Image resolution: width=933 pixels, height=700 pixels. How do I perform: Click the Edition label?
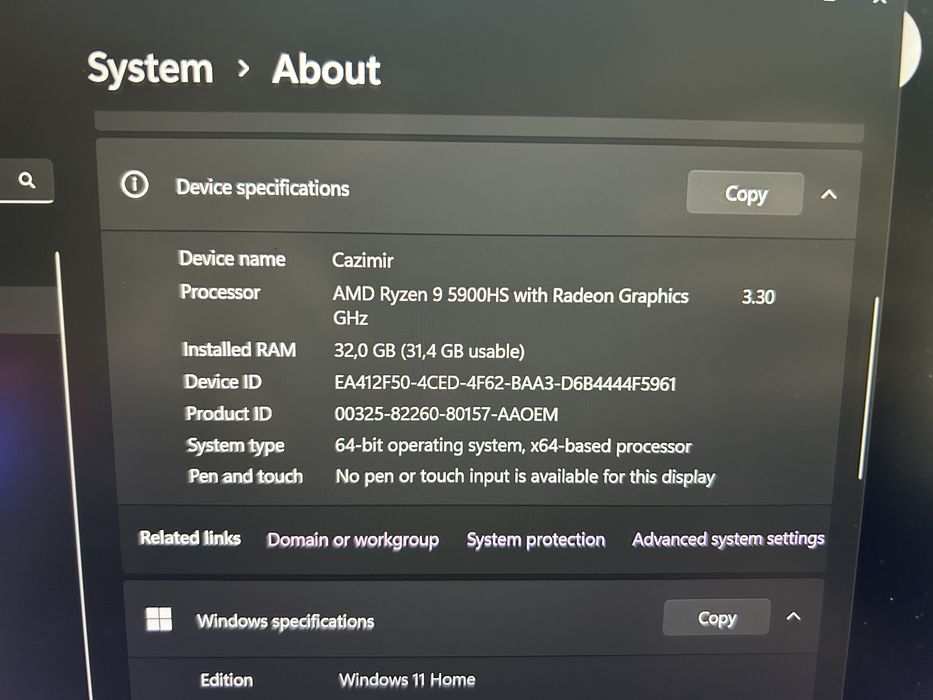(x=227, y=680)
